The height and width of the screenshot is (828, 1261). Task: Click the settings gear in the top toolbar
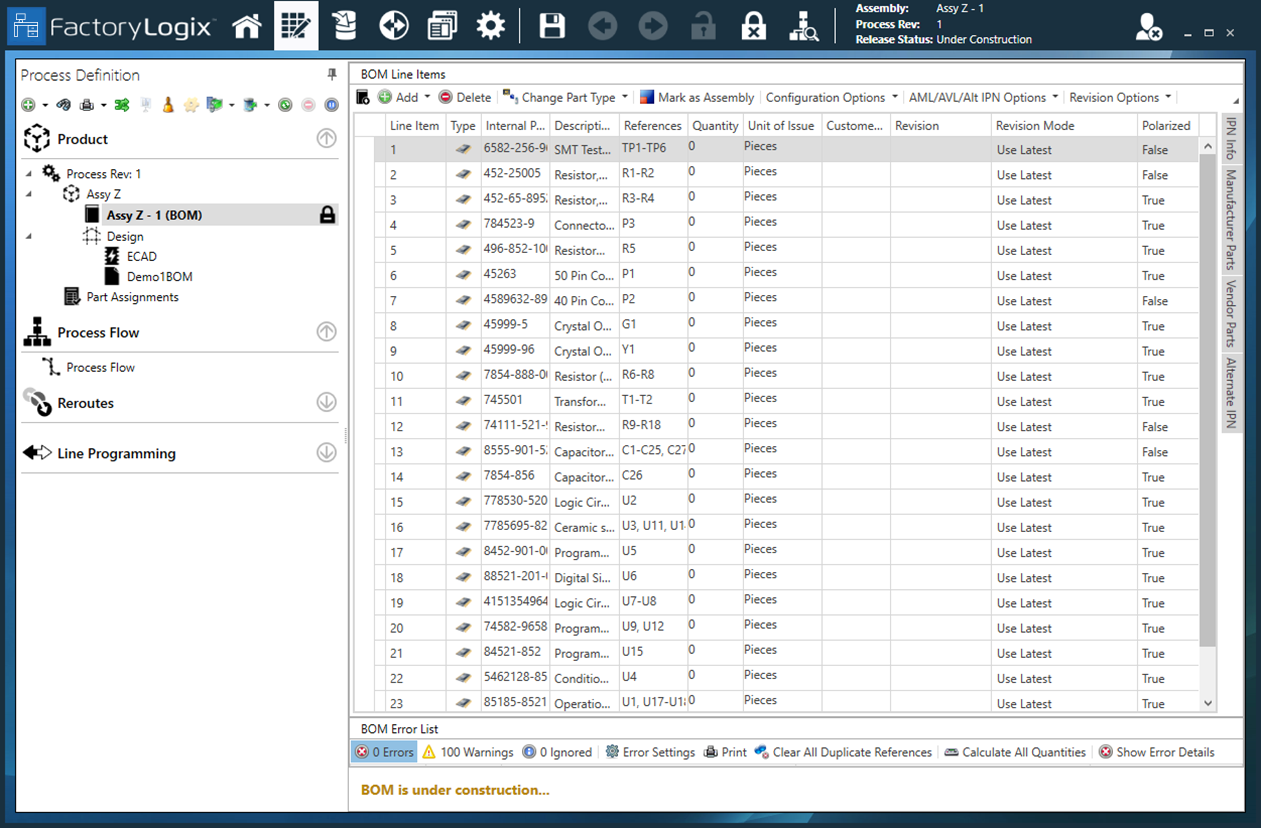pos(490,25)
